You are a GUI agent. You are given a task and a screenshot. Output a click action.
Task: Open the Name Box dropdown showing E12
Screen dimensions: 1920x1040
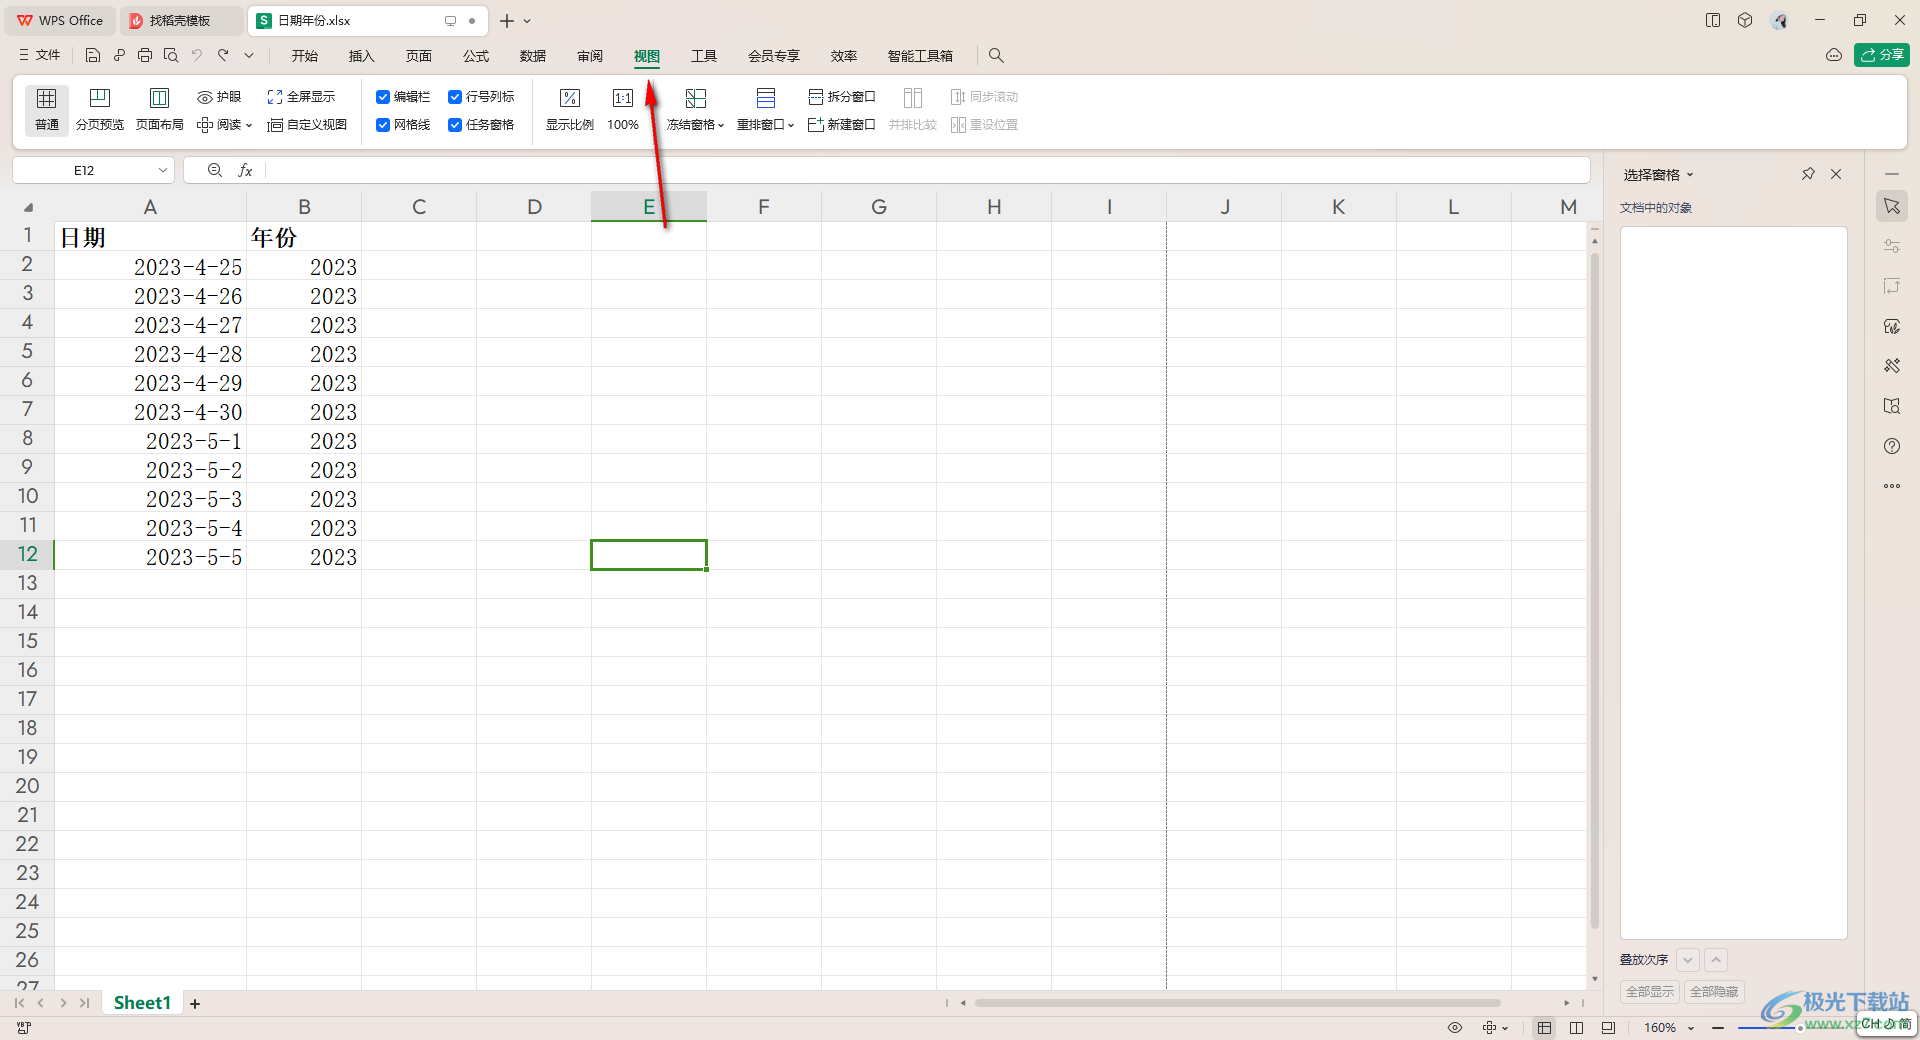162,171
